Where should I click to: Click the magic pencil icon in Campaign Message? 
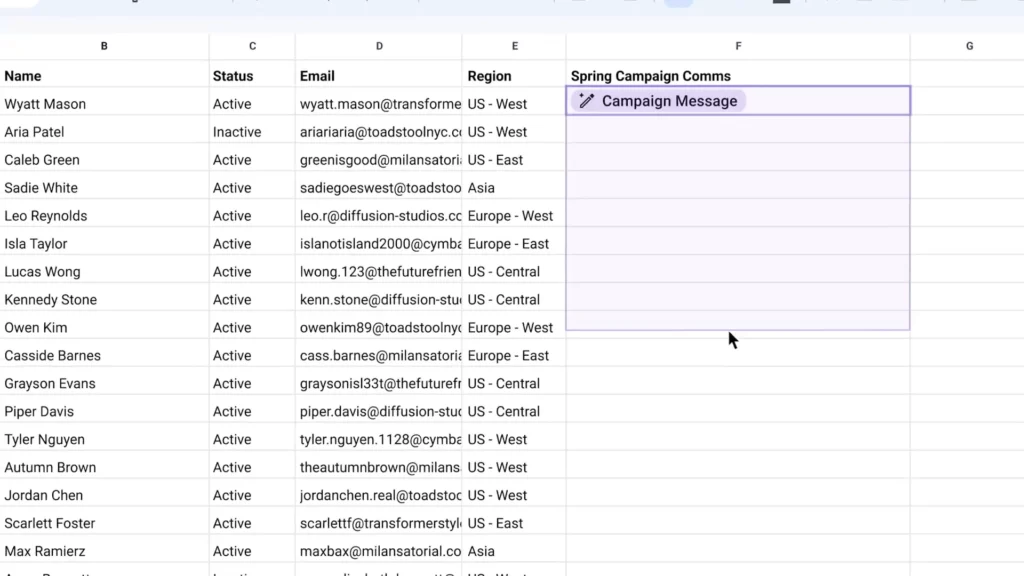click(x=586, y=101)
